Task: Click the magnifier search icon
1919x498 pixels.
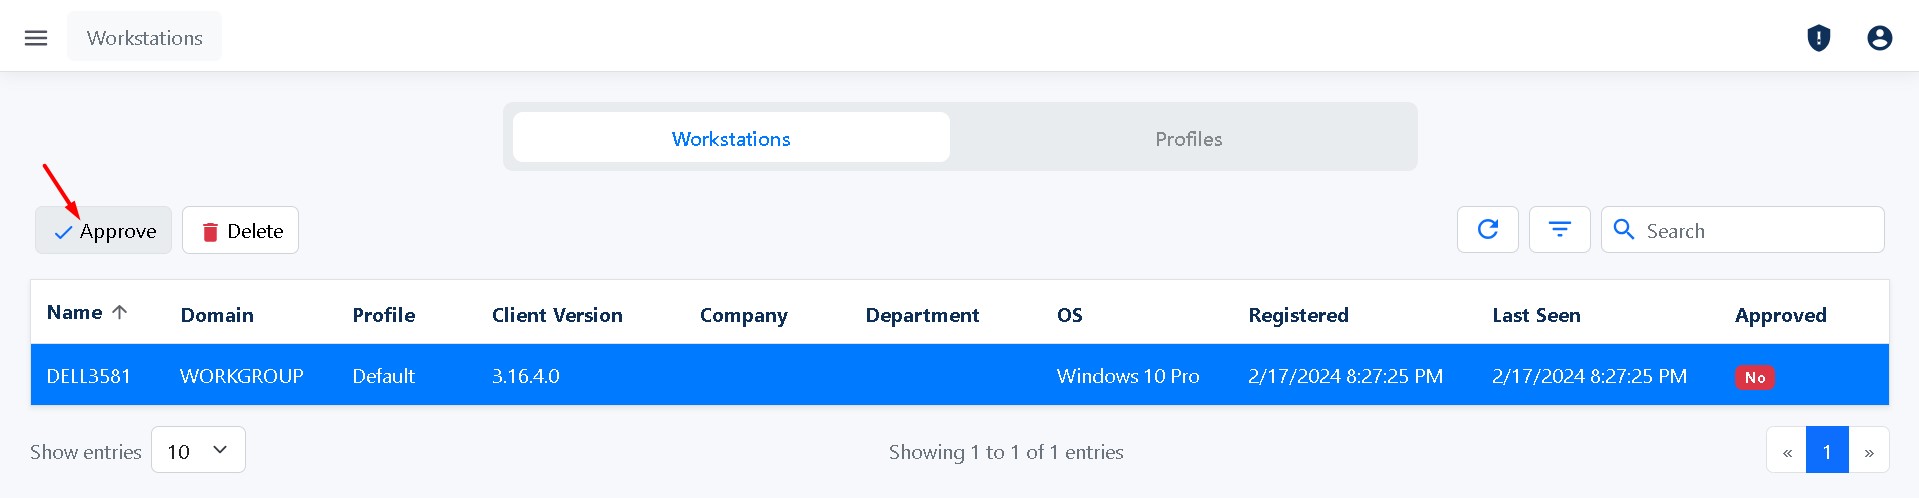Action: [x=1624, y=230]
